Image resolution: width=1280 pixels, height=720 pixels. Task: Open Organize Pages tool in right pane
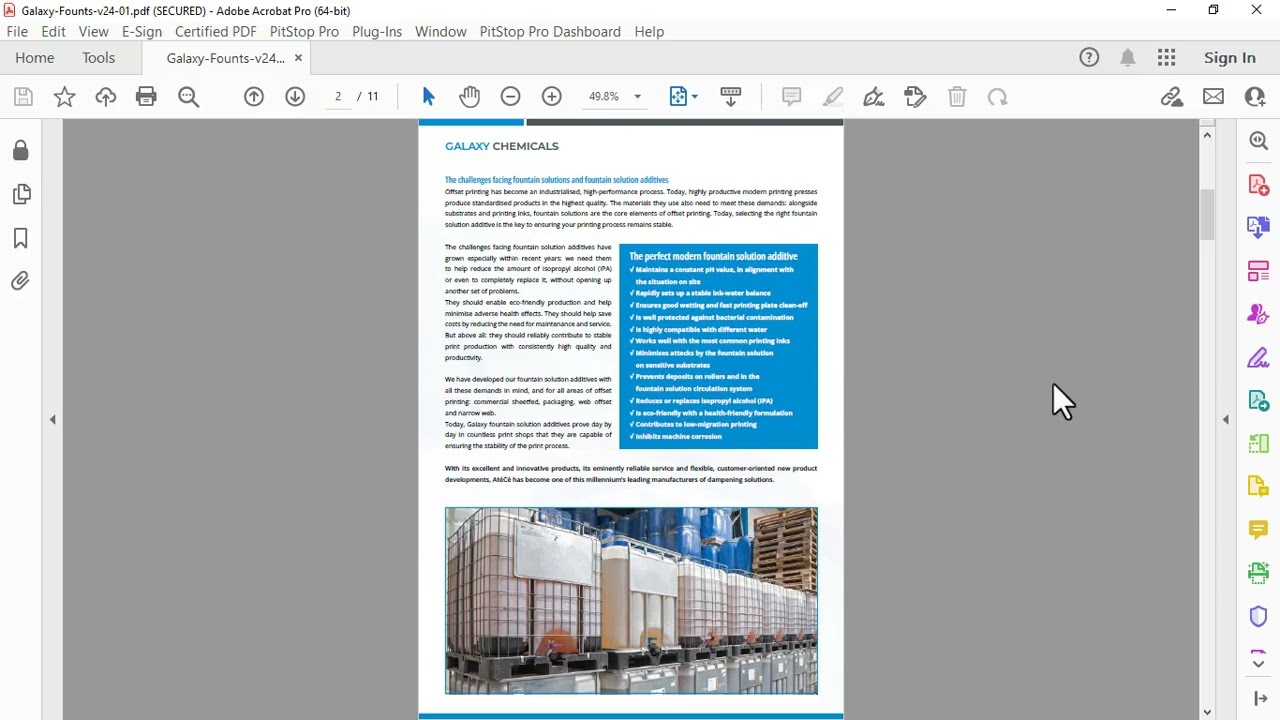coord(1259,271)
